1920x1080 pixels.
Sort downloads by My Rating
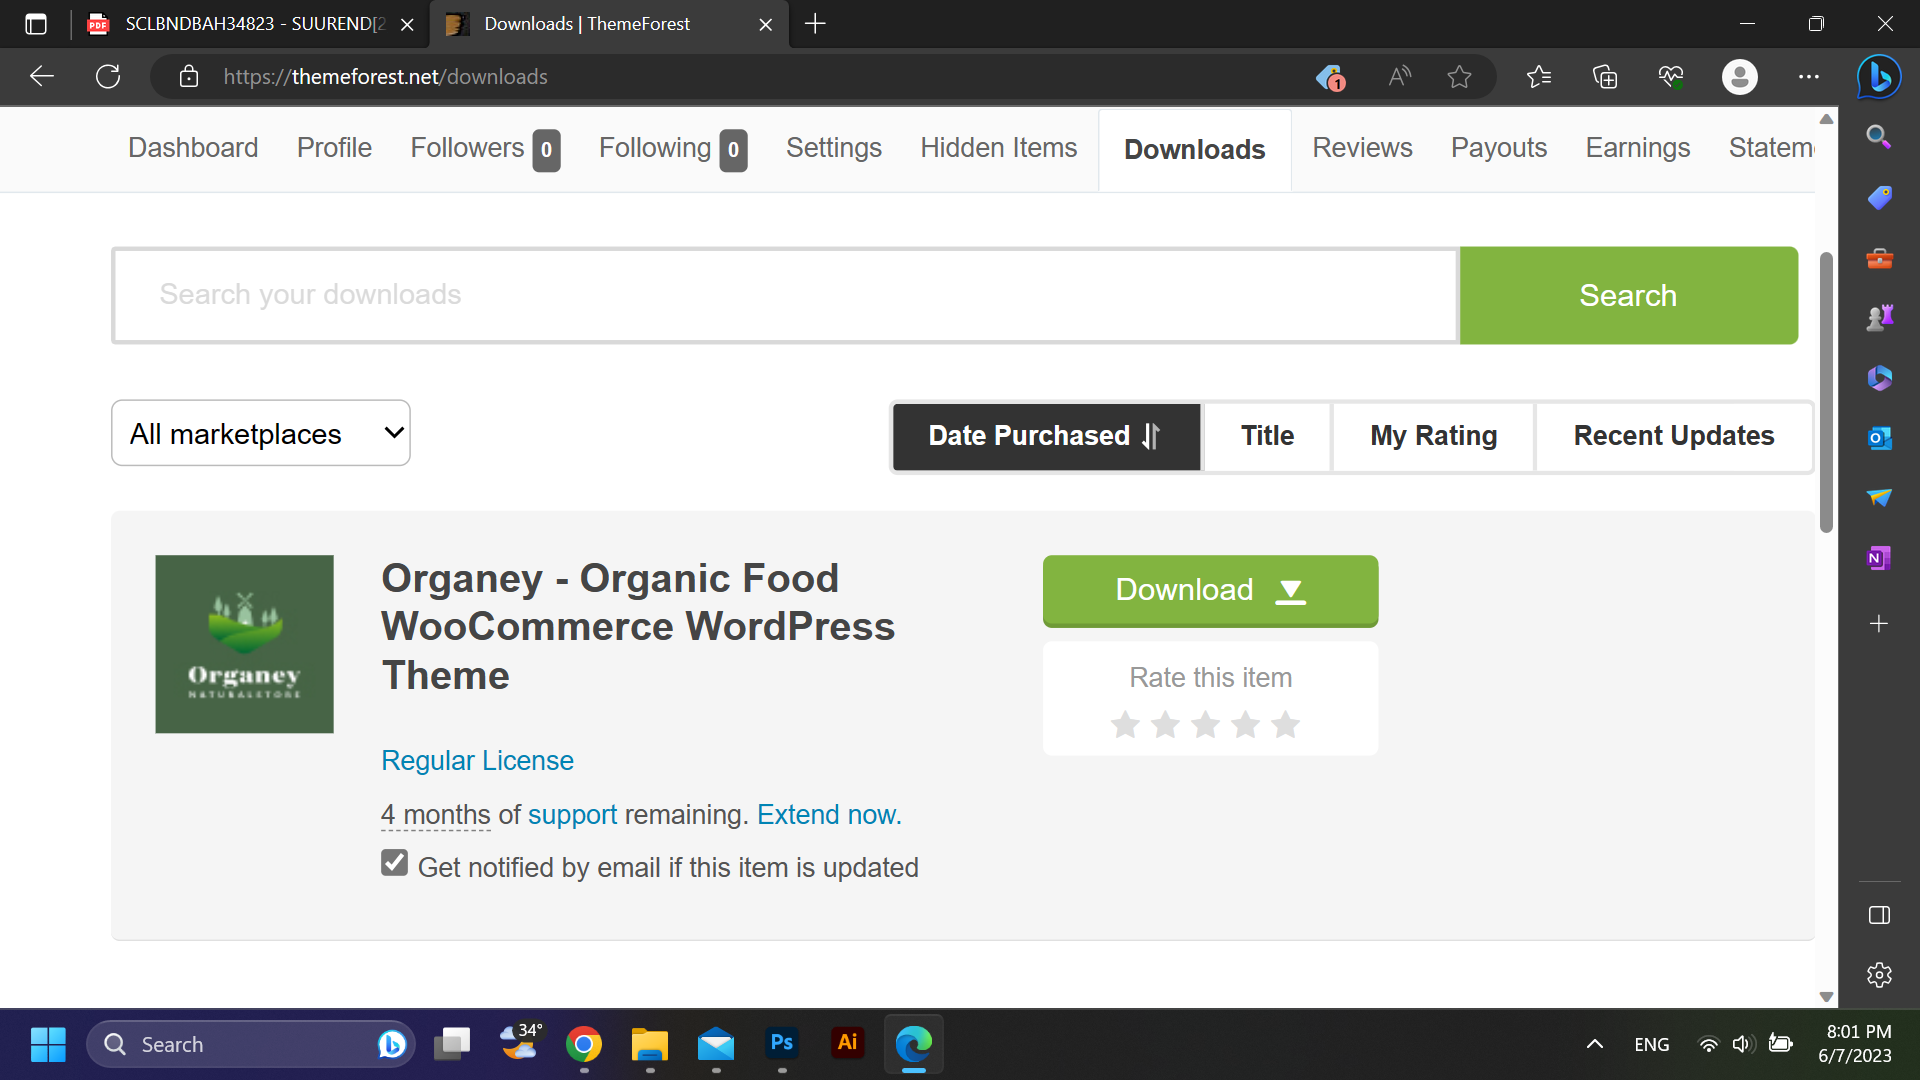pyautogui.click(x=1433, y=436)
